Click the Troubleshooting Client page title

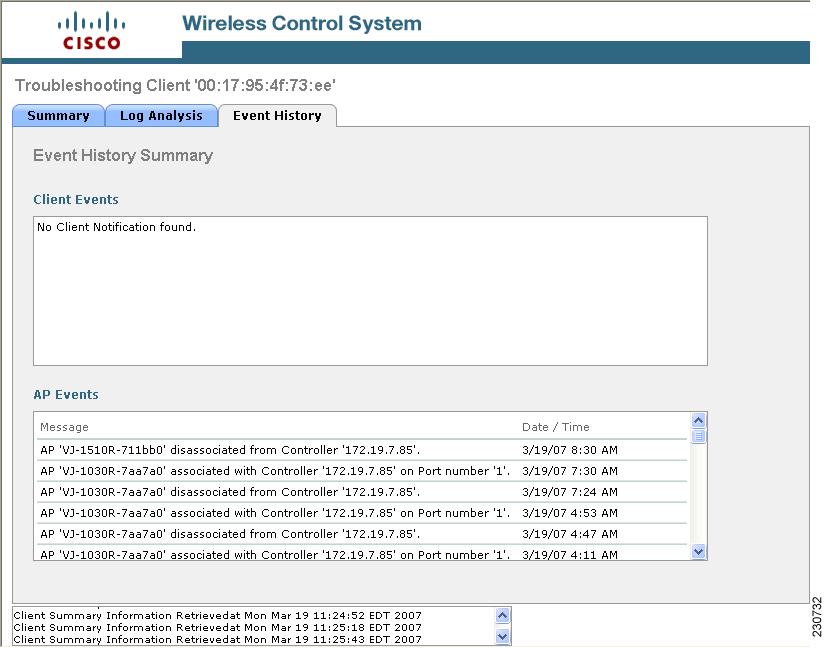(175, 85)
